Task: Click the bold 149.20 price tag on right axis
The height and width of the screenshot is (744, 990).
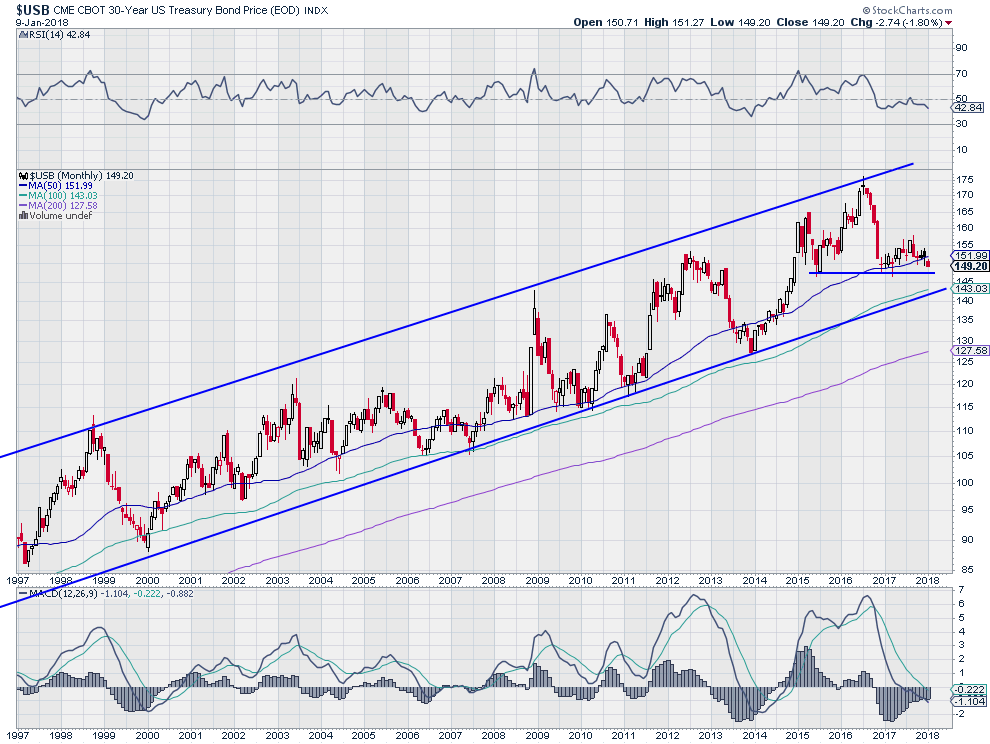Action: 971,267
